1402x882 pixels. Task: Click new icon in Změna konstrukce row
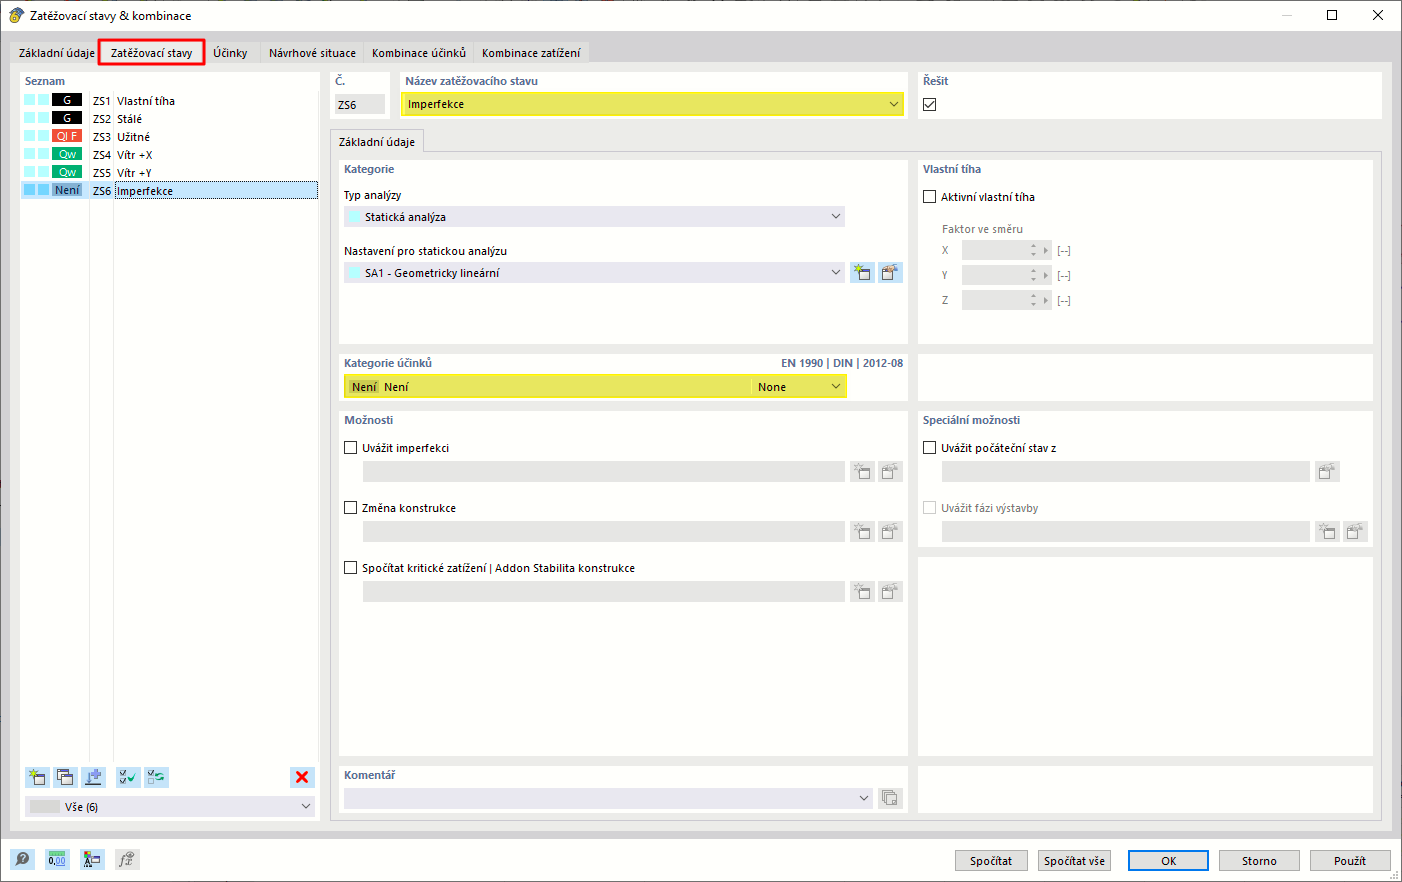(x=862, y=532)
